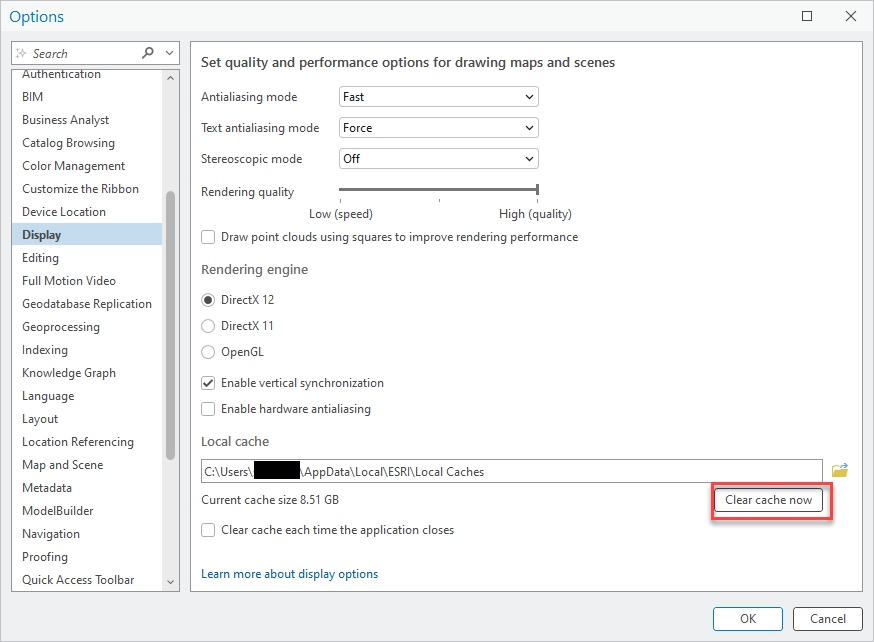Select Editing in the options sidebar

point(40,257)
